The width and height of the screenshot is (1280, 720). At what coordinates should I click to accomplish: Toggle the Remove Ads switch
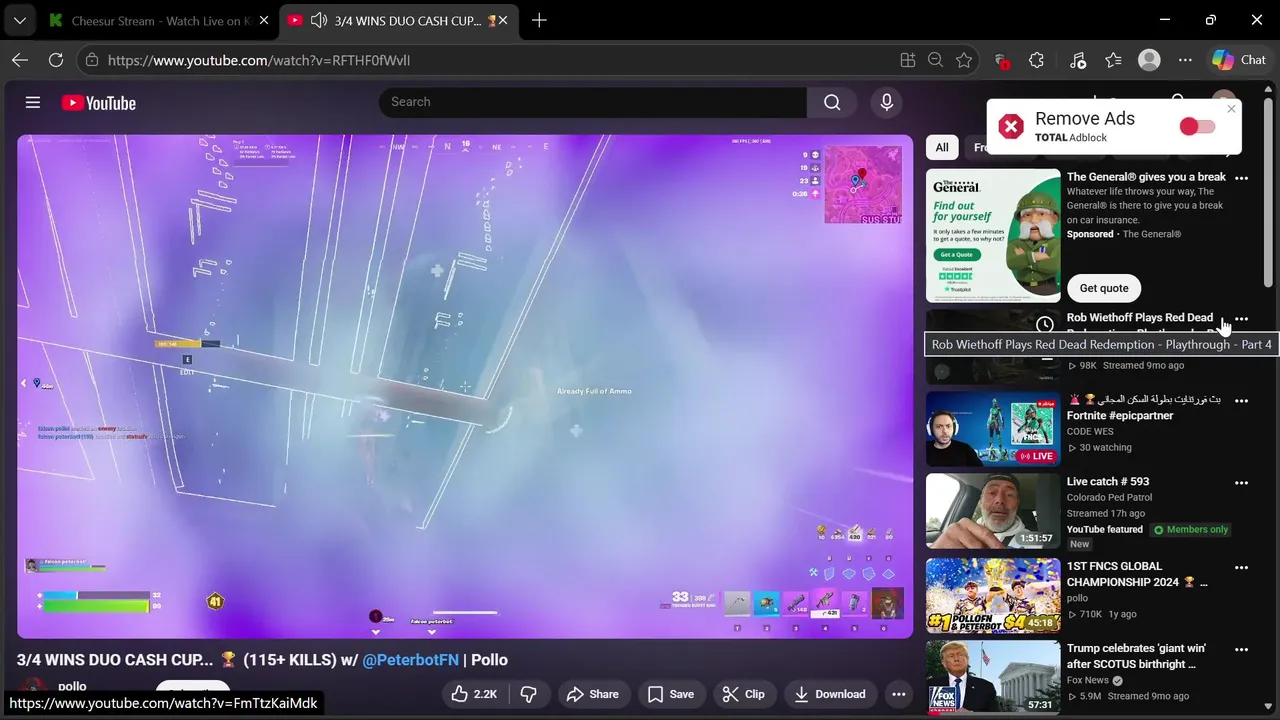[x=1197, y=126]
